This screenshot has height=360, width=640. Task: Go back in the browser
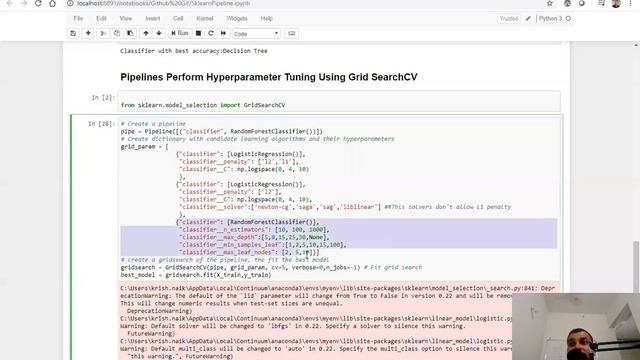(10, 3)
